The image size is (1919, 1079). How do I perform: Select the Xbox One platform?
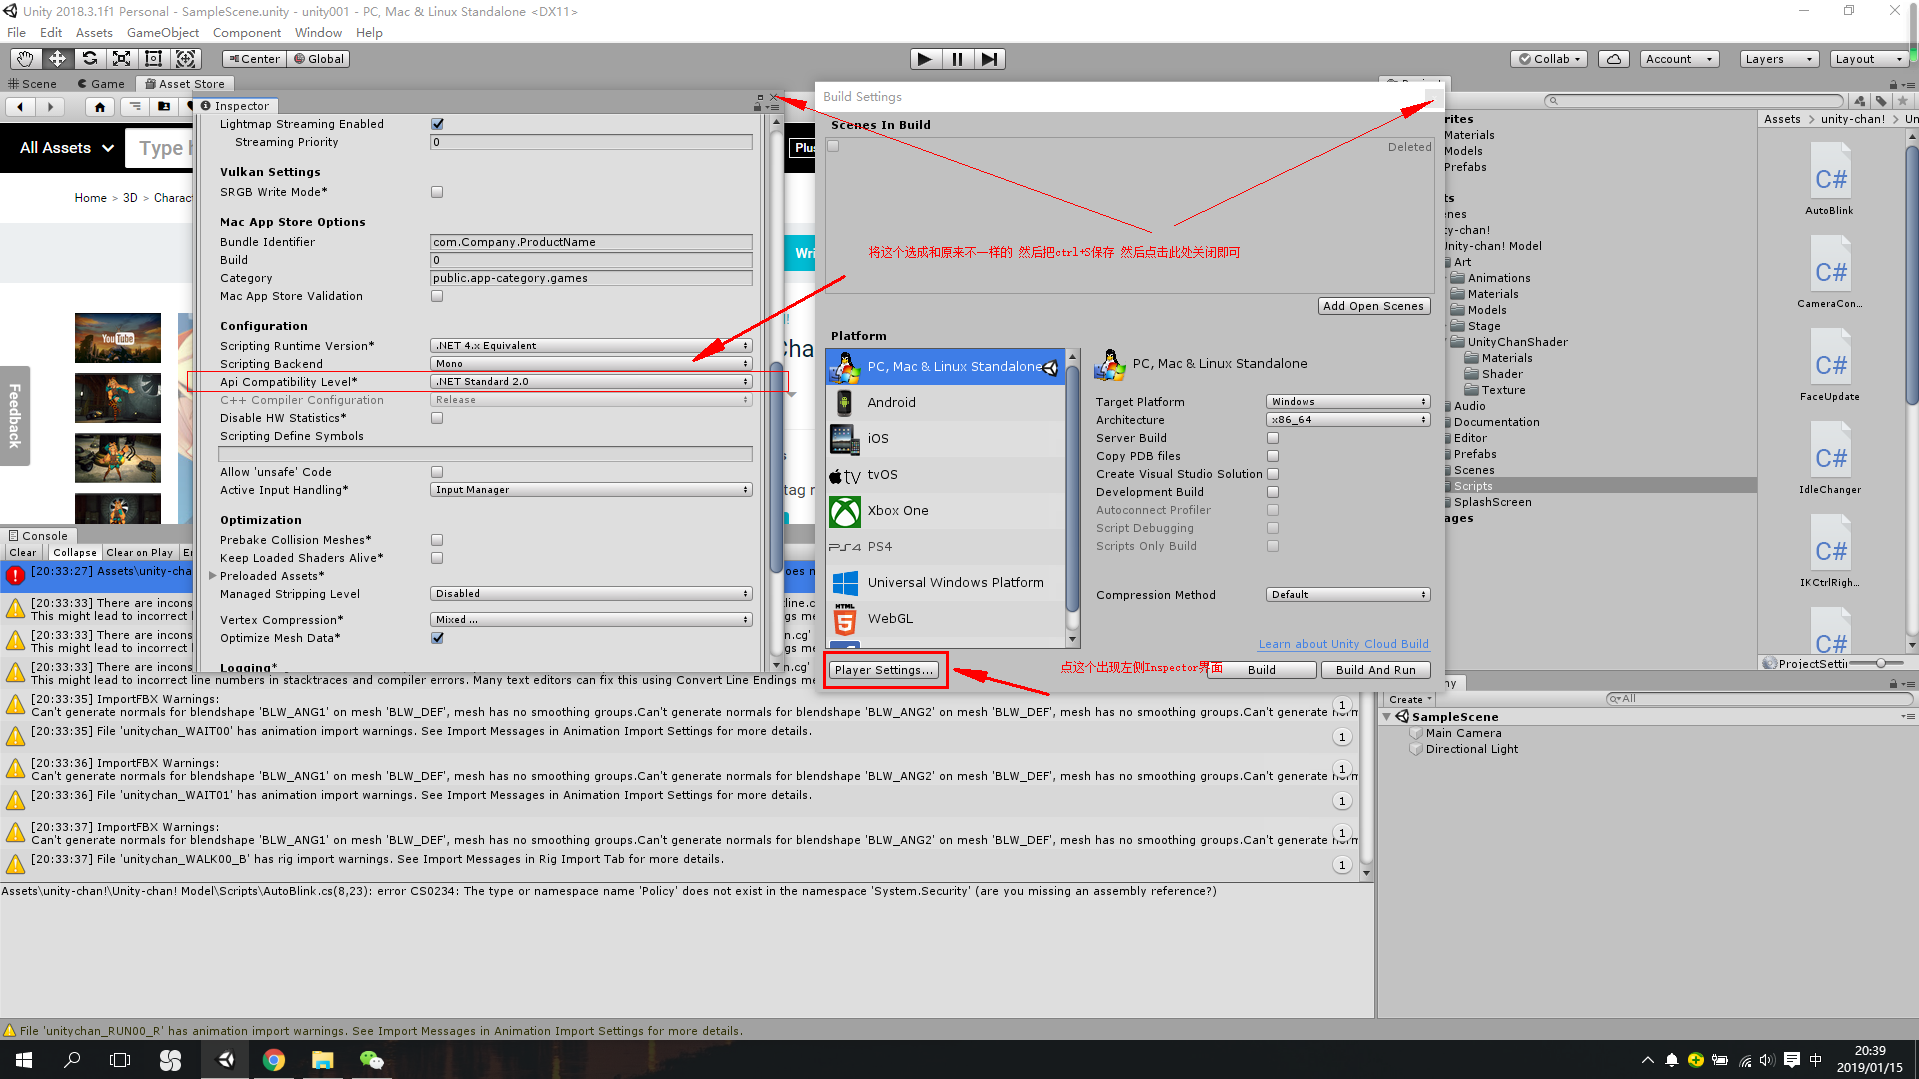[x=898, y=510]
